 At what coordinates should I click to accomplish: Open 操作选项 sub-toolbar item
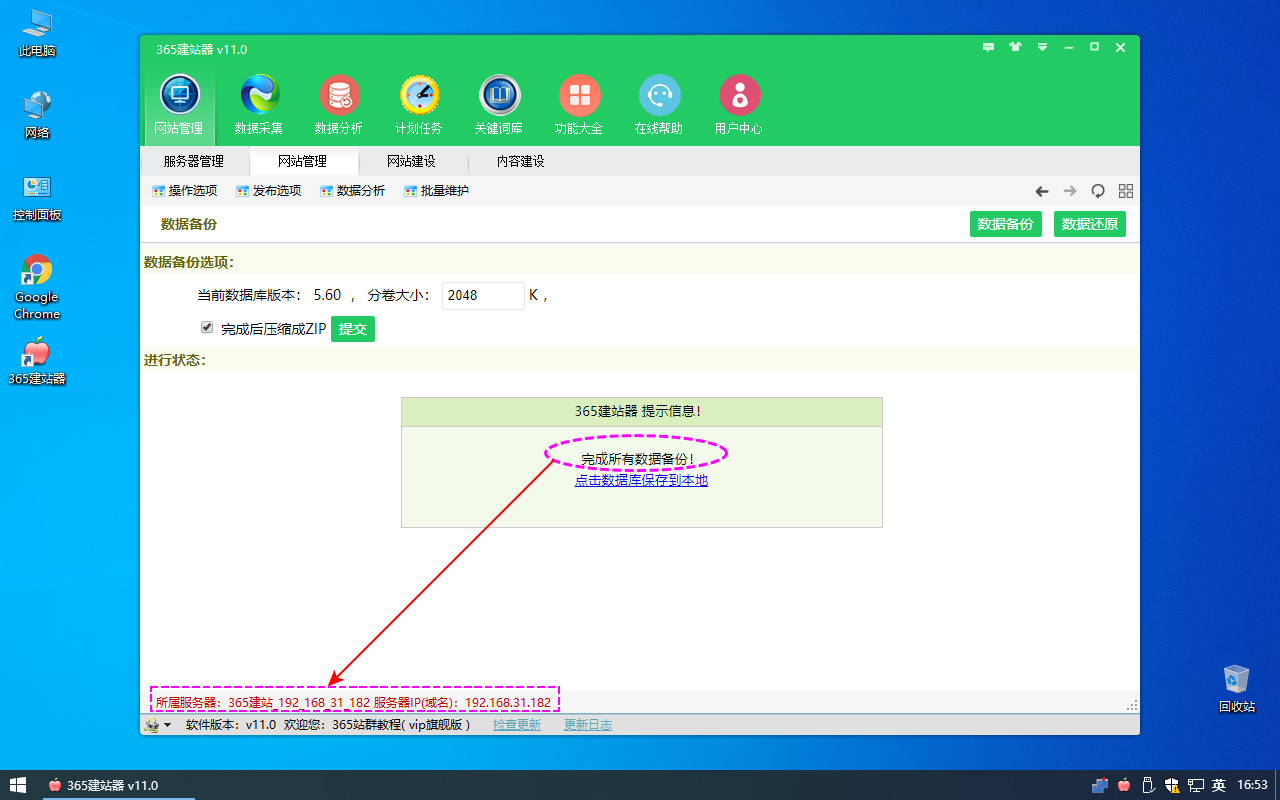click(x=184, y=191)
